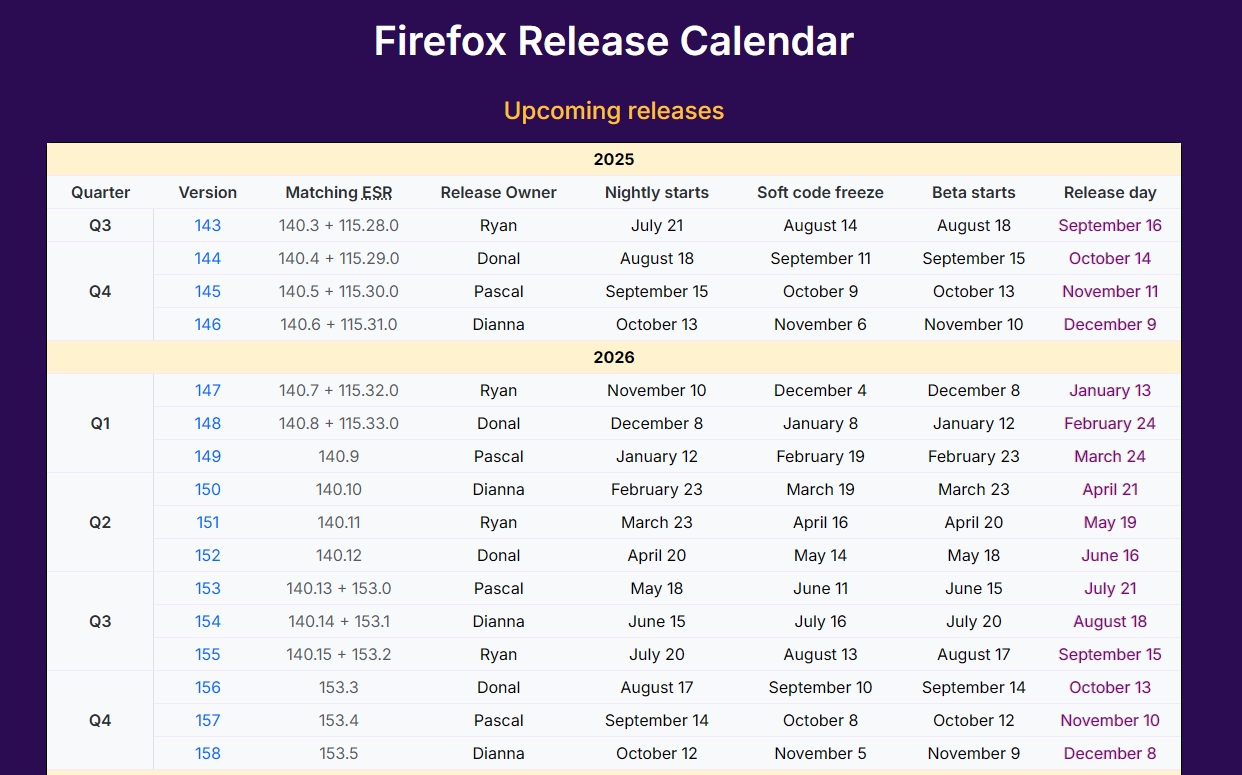Open the version 144 link
Viewport: 1242px width, 775px height.
(208, 258)
